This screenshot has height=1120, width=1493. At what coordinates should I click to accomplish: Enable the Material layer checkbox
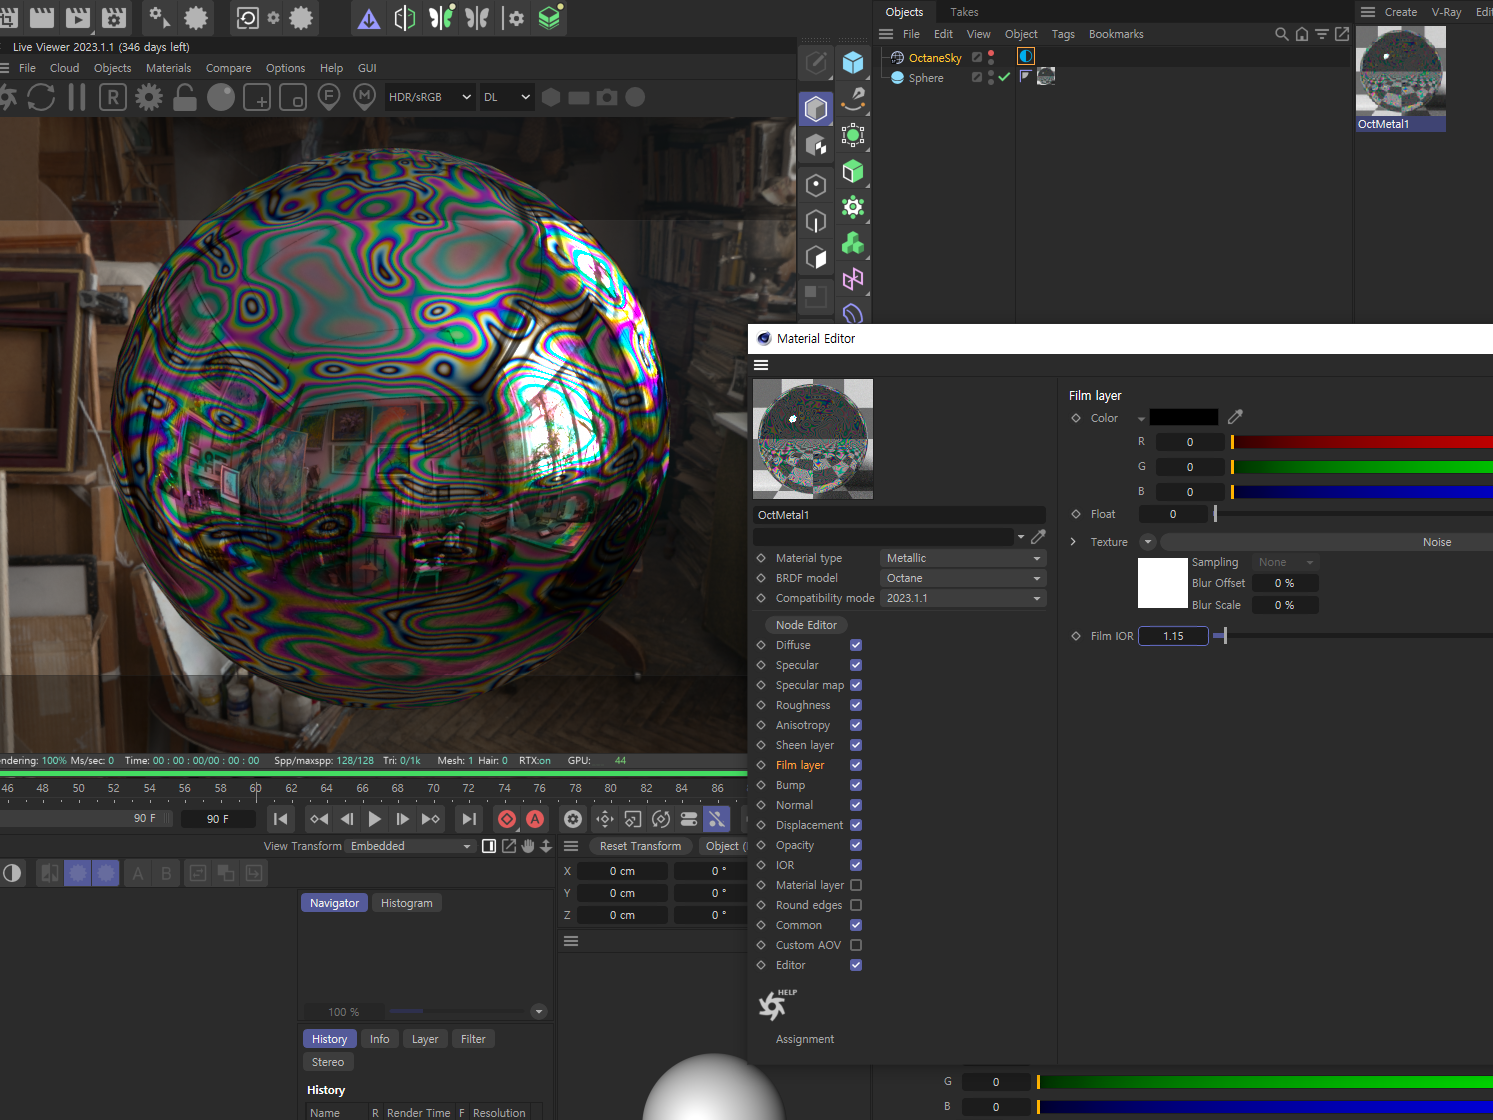point(856,885)
